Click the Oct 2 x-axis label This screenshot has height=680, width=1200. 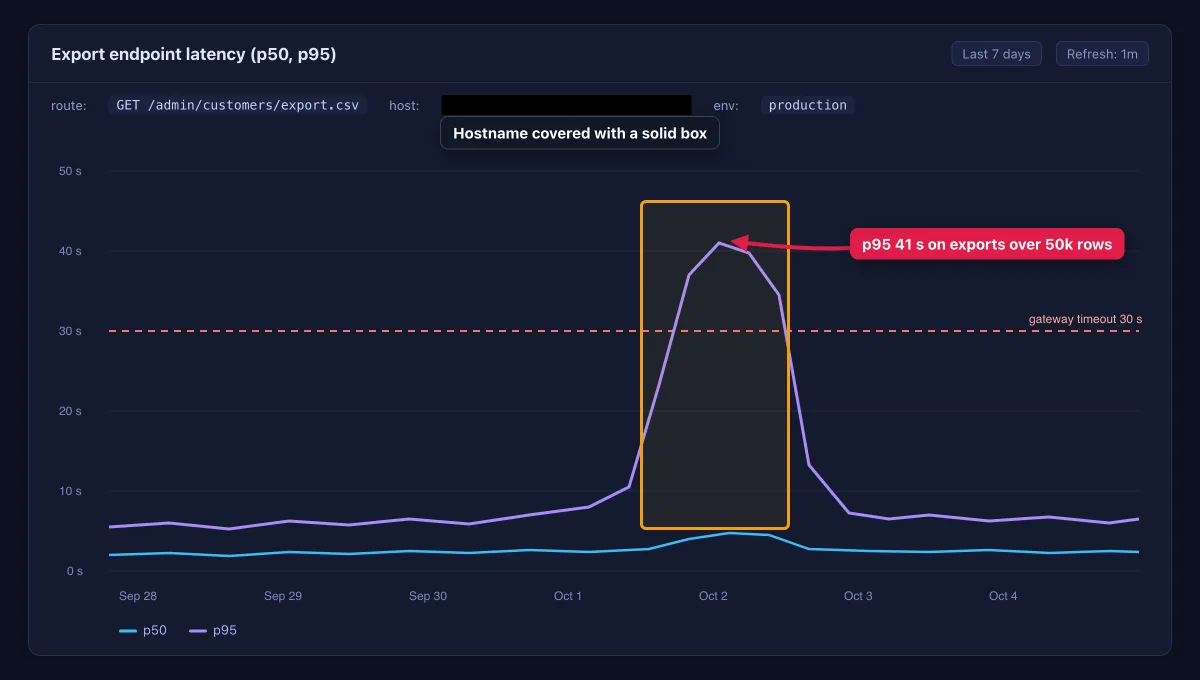click(x=713, y=596)
